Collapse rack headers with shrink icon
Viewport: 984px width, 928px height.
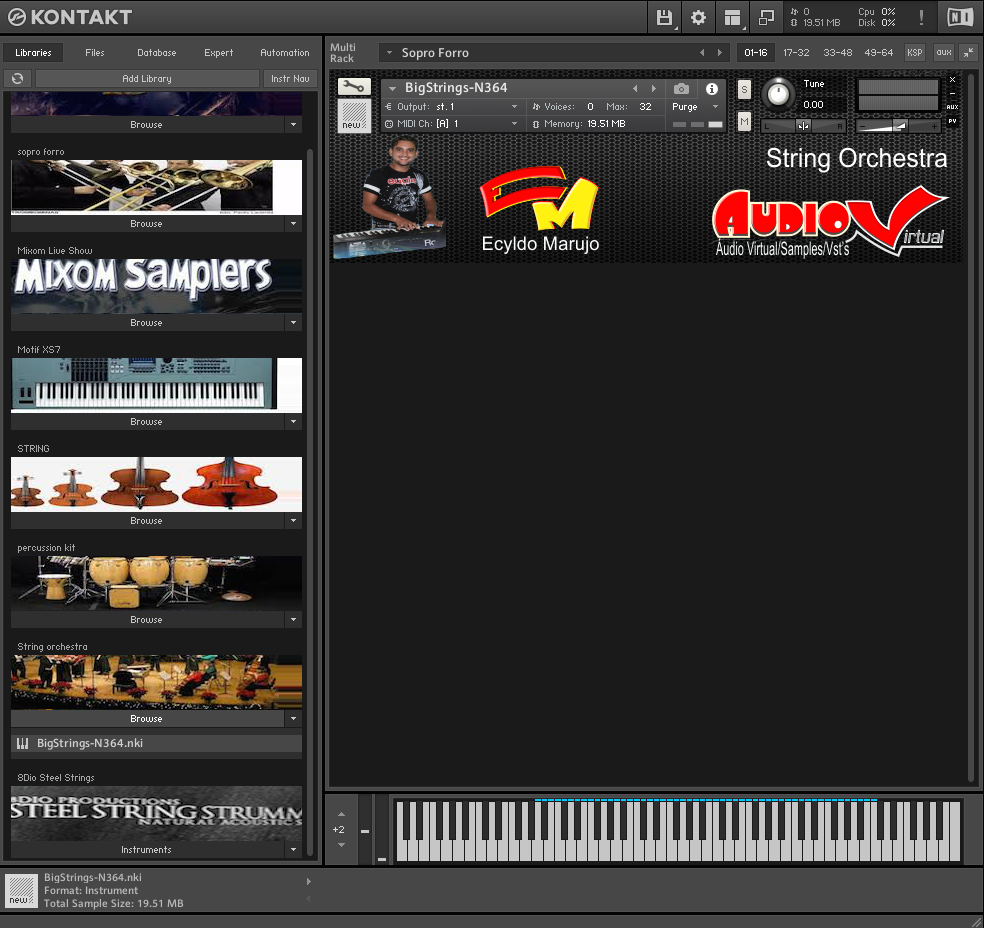pyautogui.click(x=968, y=53)
